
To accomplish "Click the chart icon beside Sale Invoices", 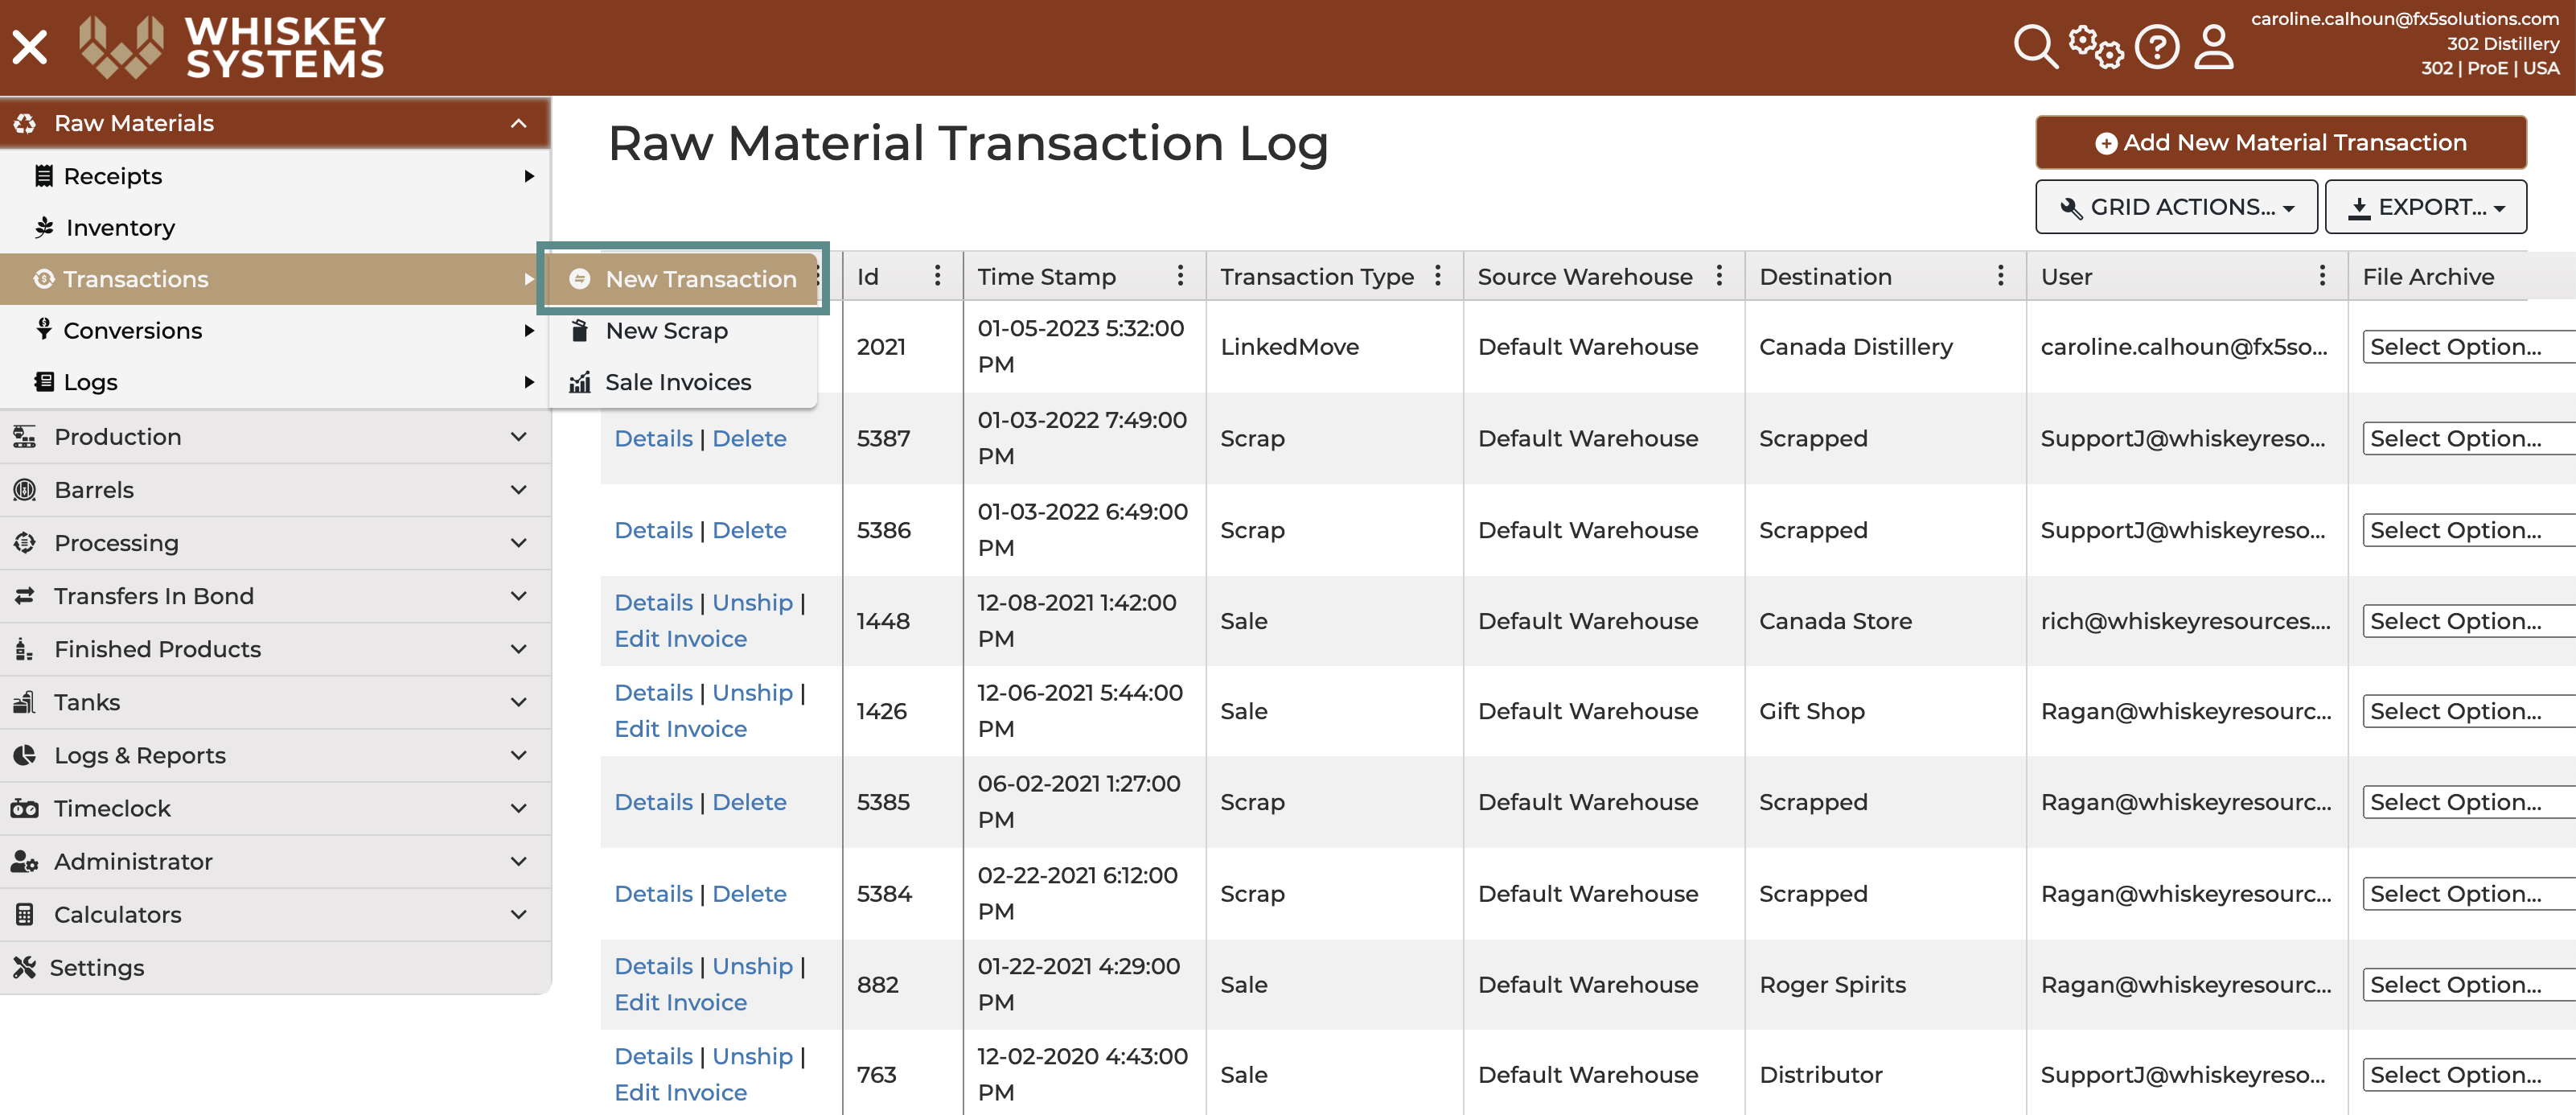I will pyautogui.click(x=580, y=382).
